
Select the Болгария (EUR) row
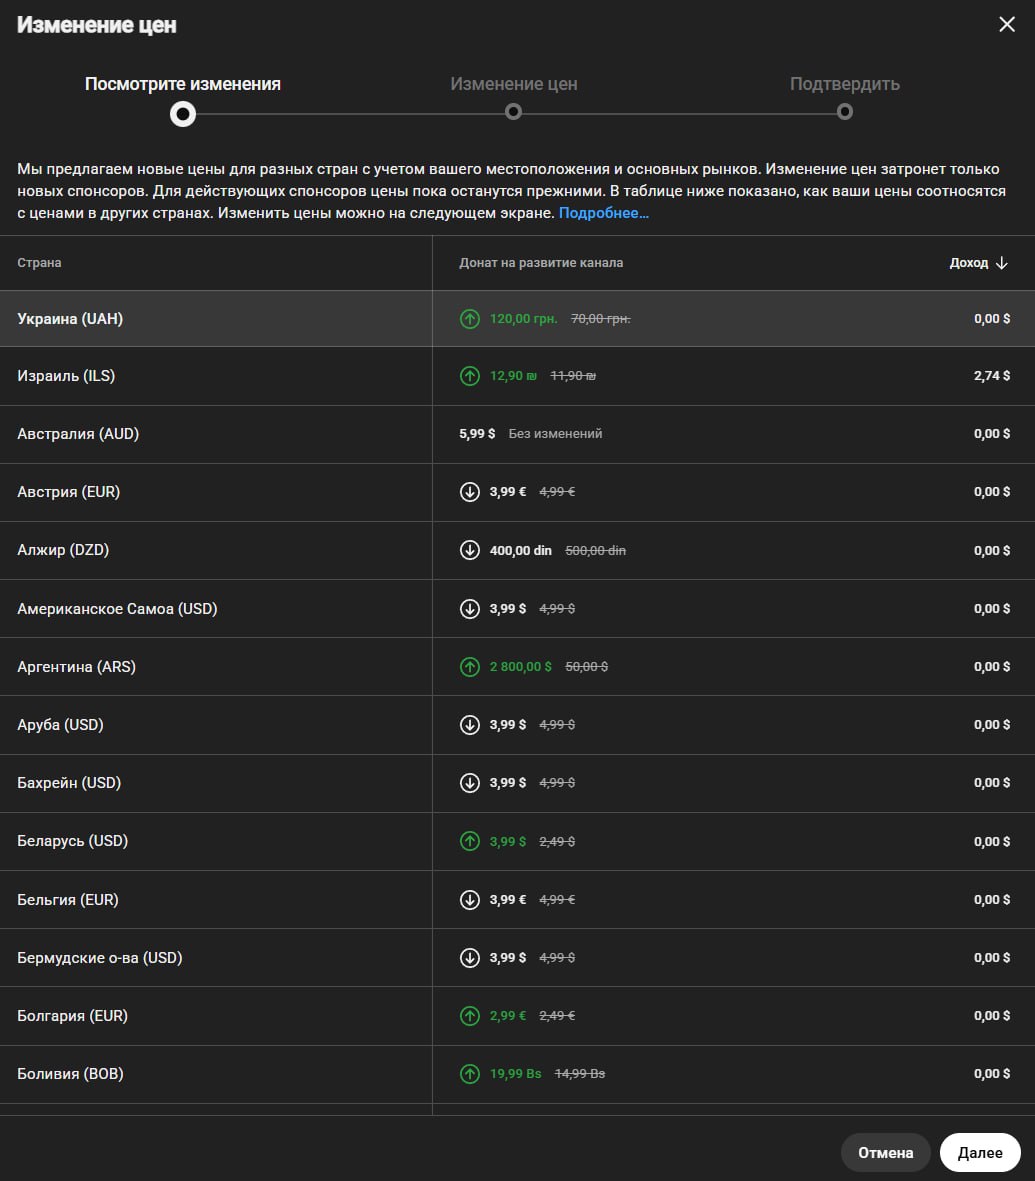518,1015
